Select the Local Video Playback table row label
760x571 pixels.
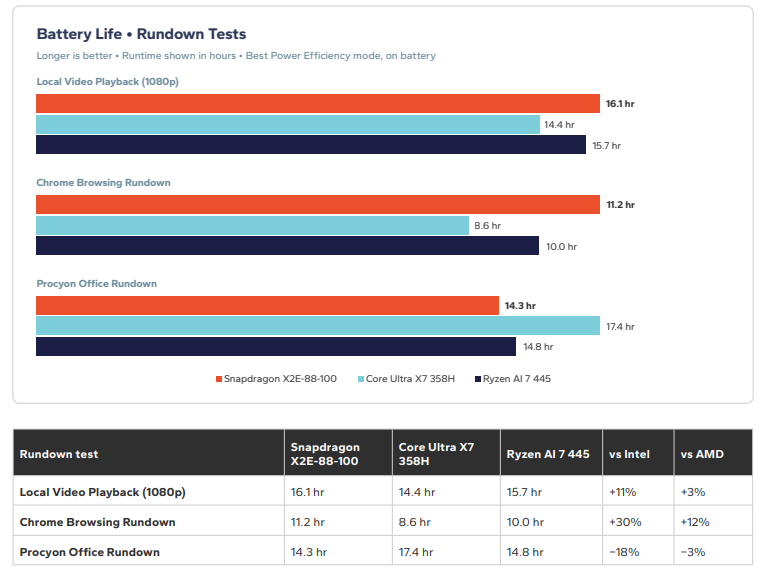[102, 492]
